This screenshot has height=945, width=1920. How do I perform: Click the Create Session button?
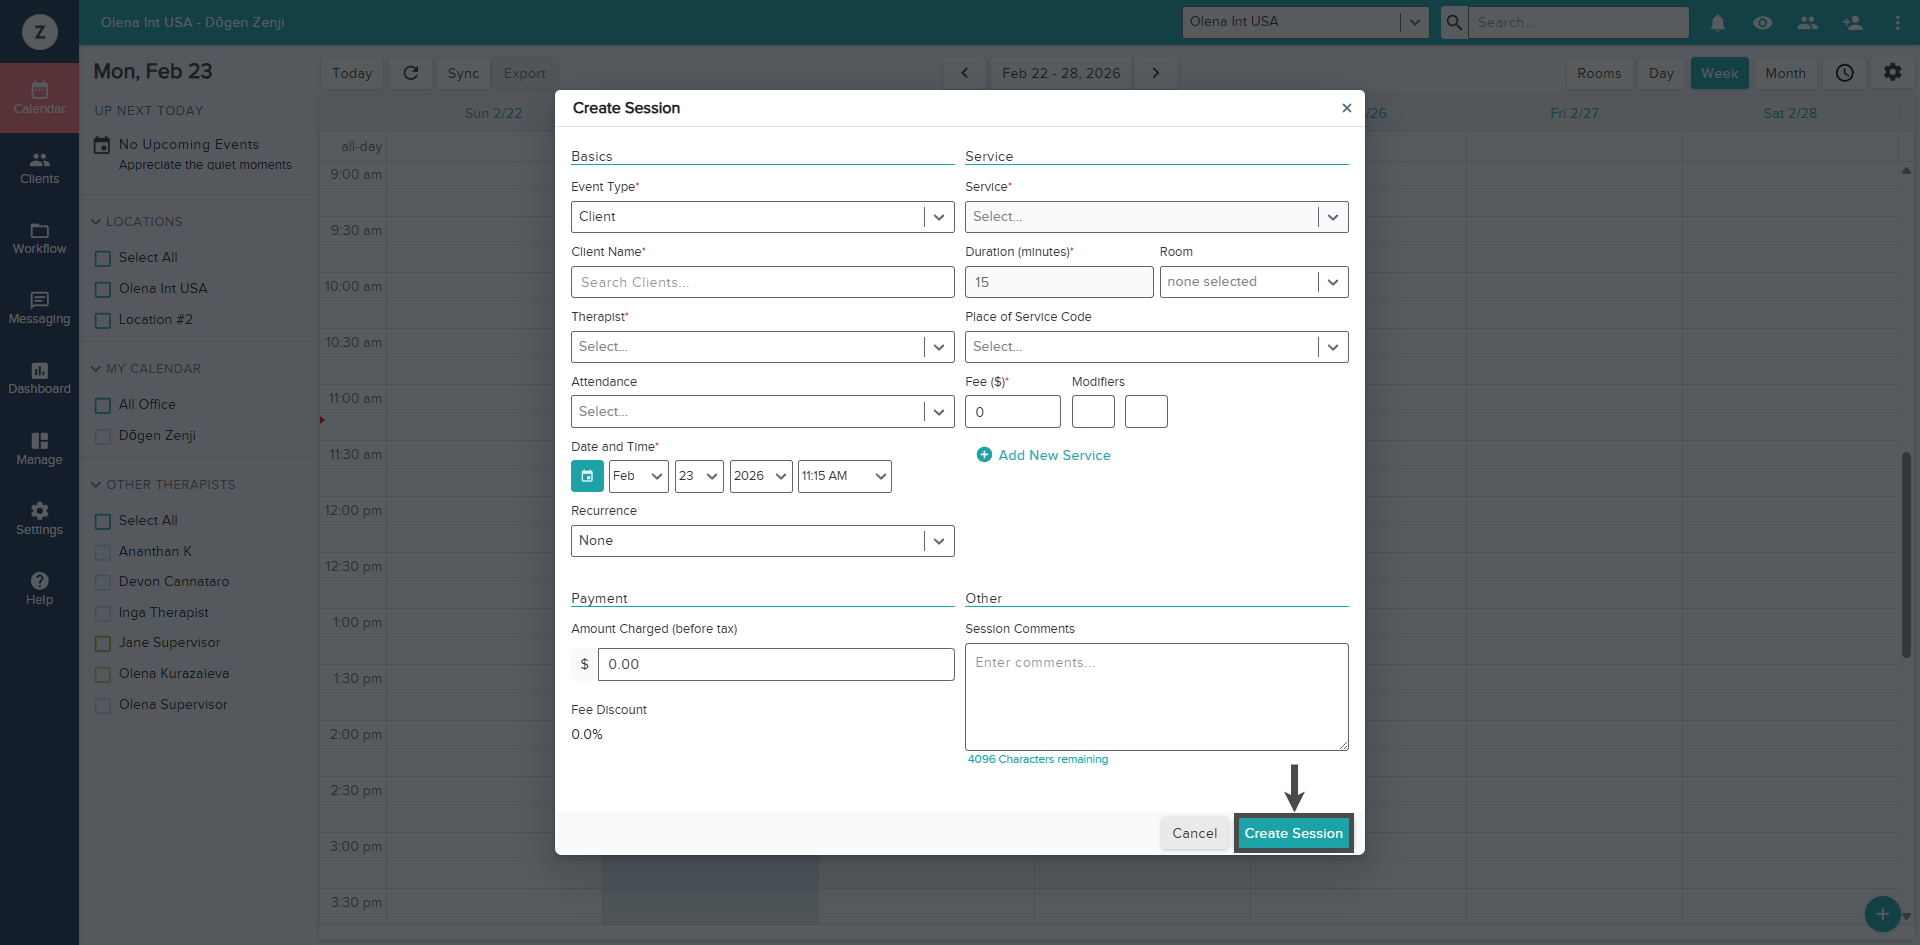click(x=1293, y=833)
